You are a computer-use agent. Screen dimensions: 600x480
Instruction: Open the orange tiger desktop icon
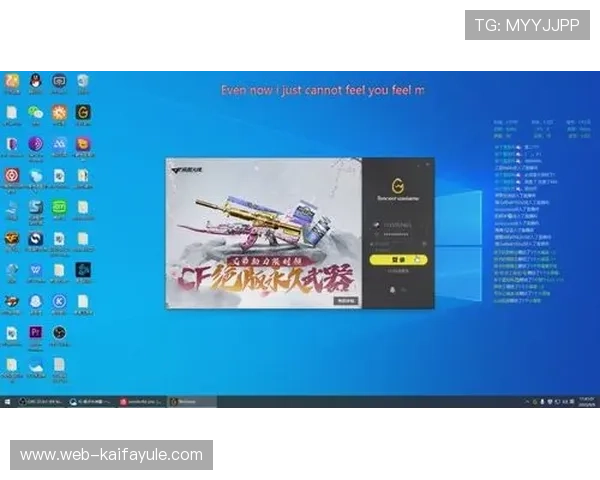point(12,302)
